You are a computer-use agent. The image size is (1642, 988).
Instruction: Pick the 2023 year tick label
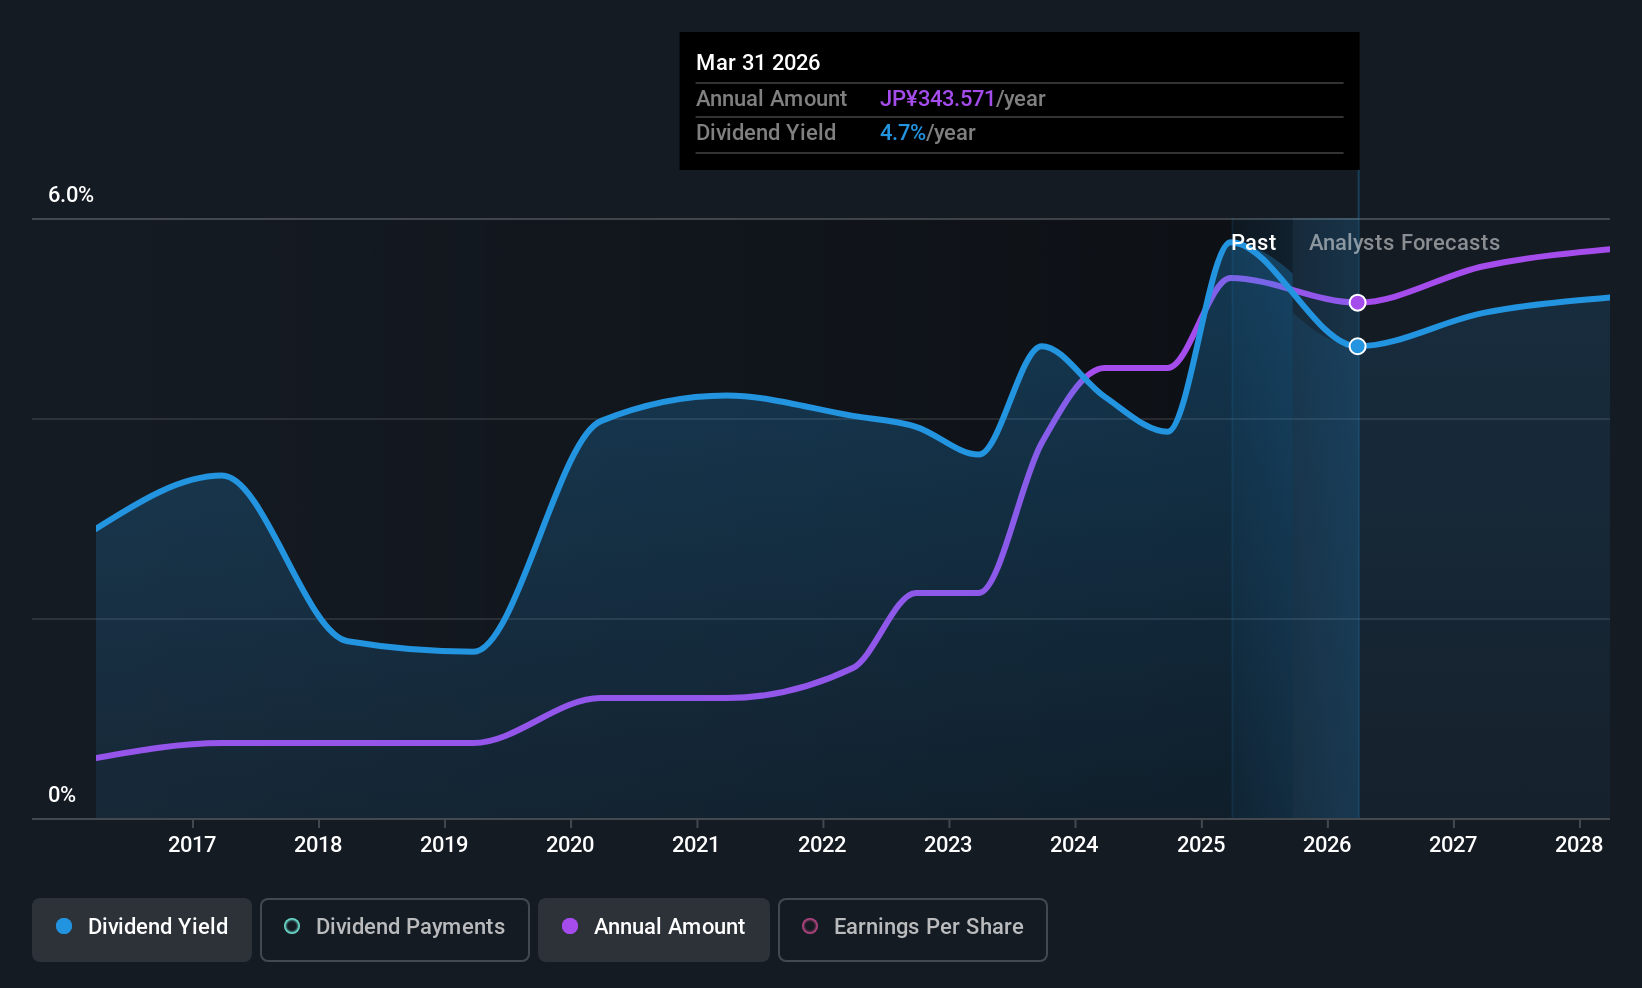click(x=948, y=845)
